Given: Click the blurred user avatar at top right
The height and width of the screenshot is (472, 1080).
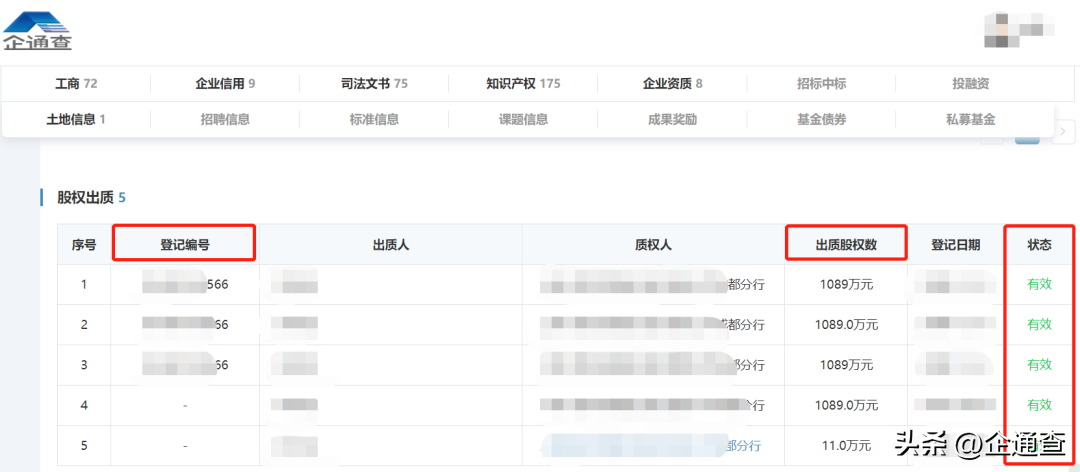Looking at the screenshot, I should (1019, 31).
